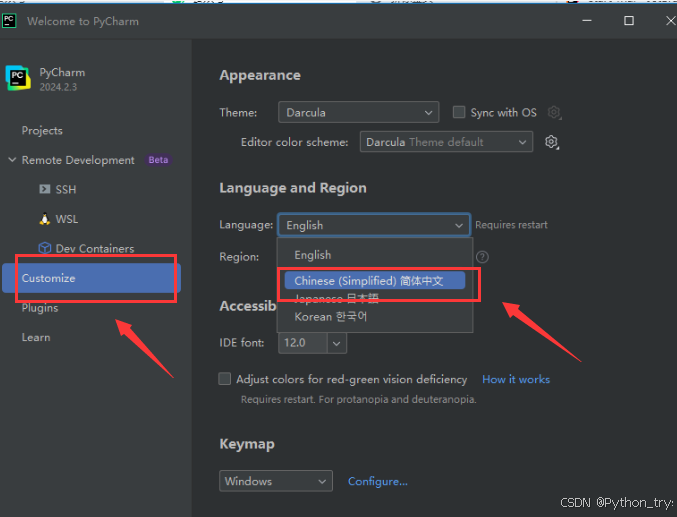Image resolution: width=677 pixels, height=517 pixels.
Task: Open the Editor color scheme dropdown
Action: click(x=446, y=142)
